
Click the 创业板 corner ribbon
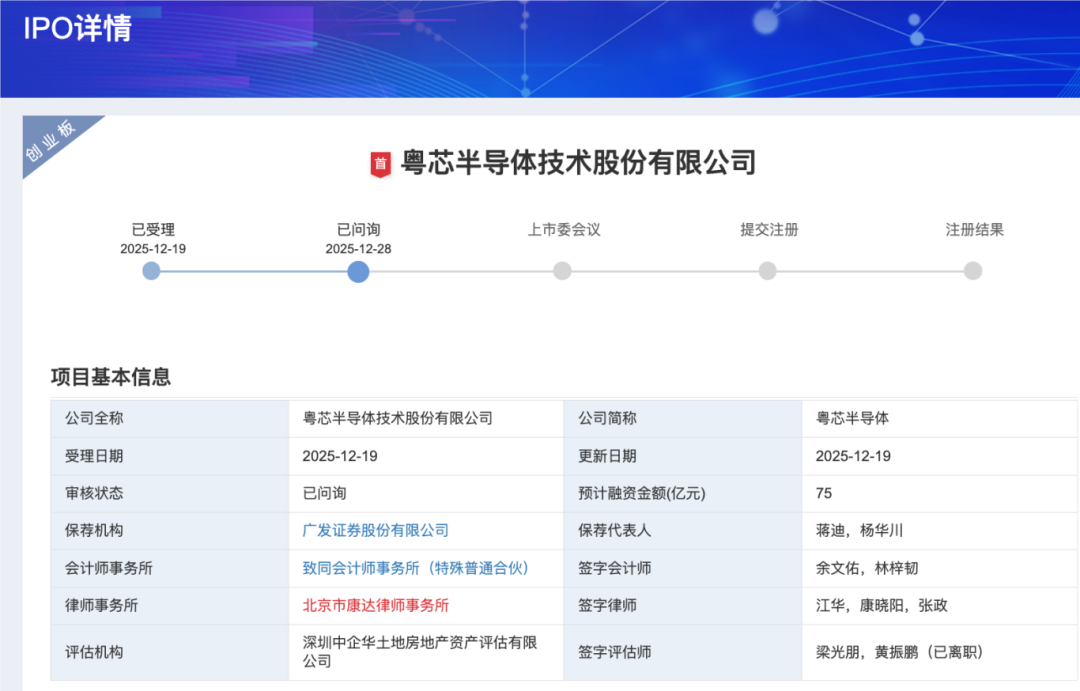tap(54, 142)
